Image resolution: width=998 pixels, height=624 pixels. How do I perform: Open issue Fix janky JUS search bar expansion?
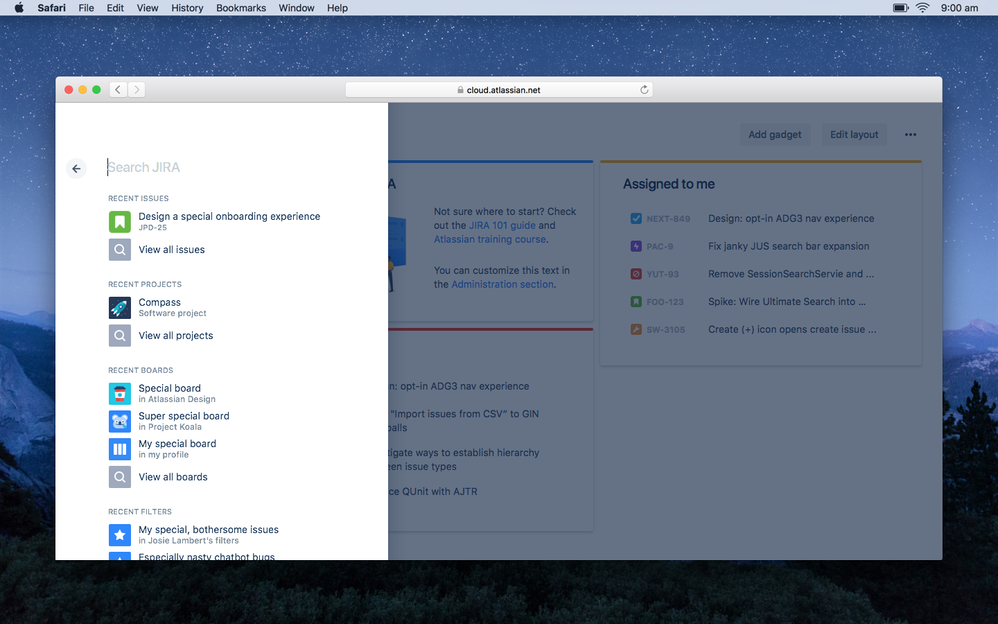point(789,246)
